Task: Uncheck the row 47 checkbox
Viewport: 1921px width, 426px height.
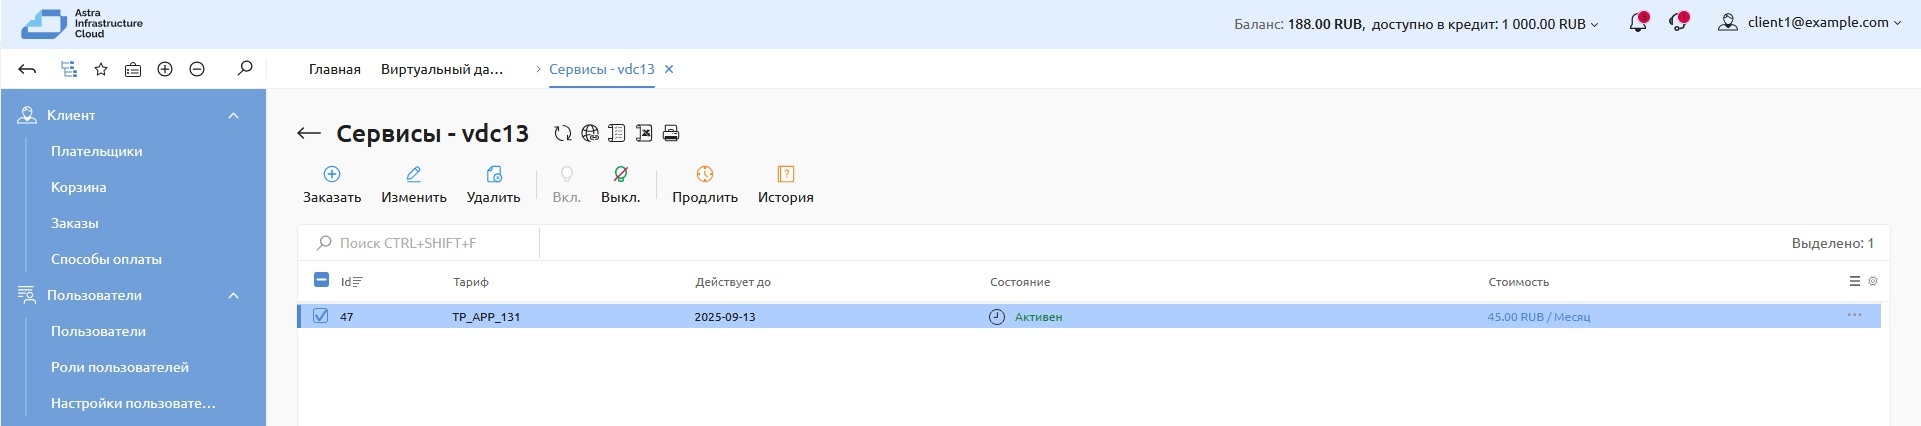Action: [321, 316]
